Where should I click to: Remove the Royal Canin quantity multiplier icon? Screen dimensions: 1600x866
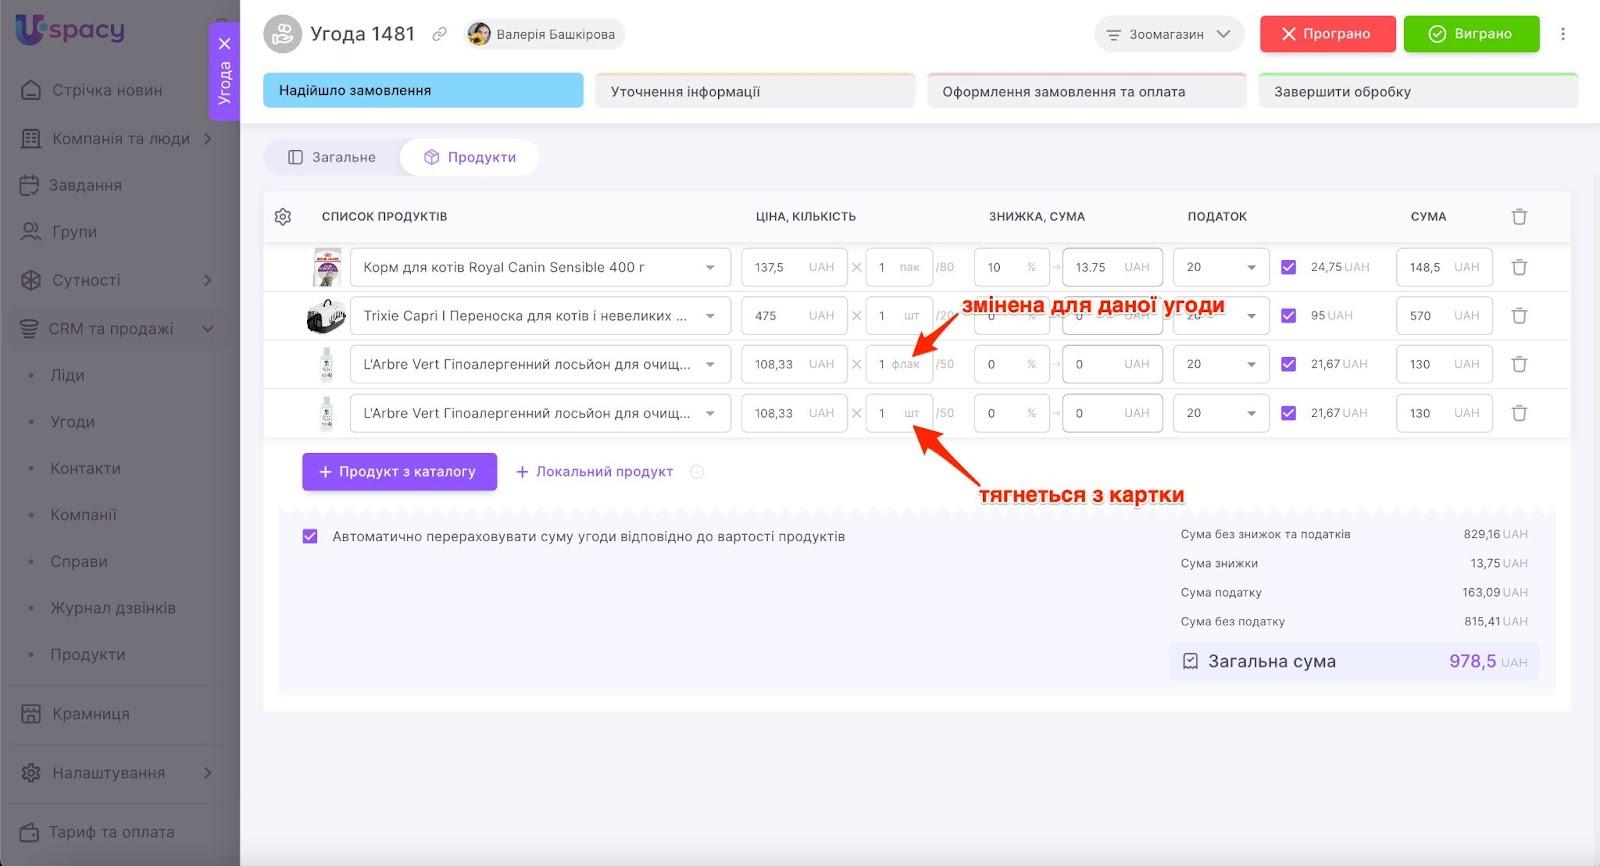(857, 267)
